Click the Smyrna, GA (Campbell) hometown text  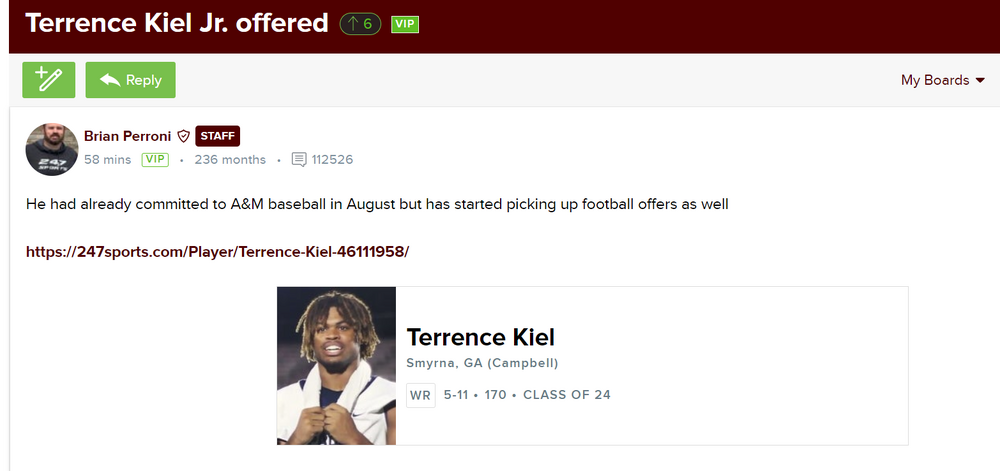[482, 363]
